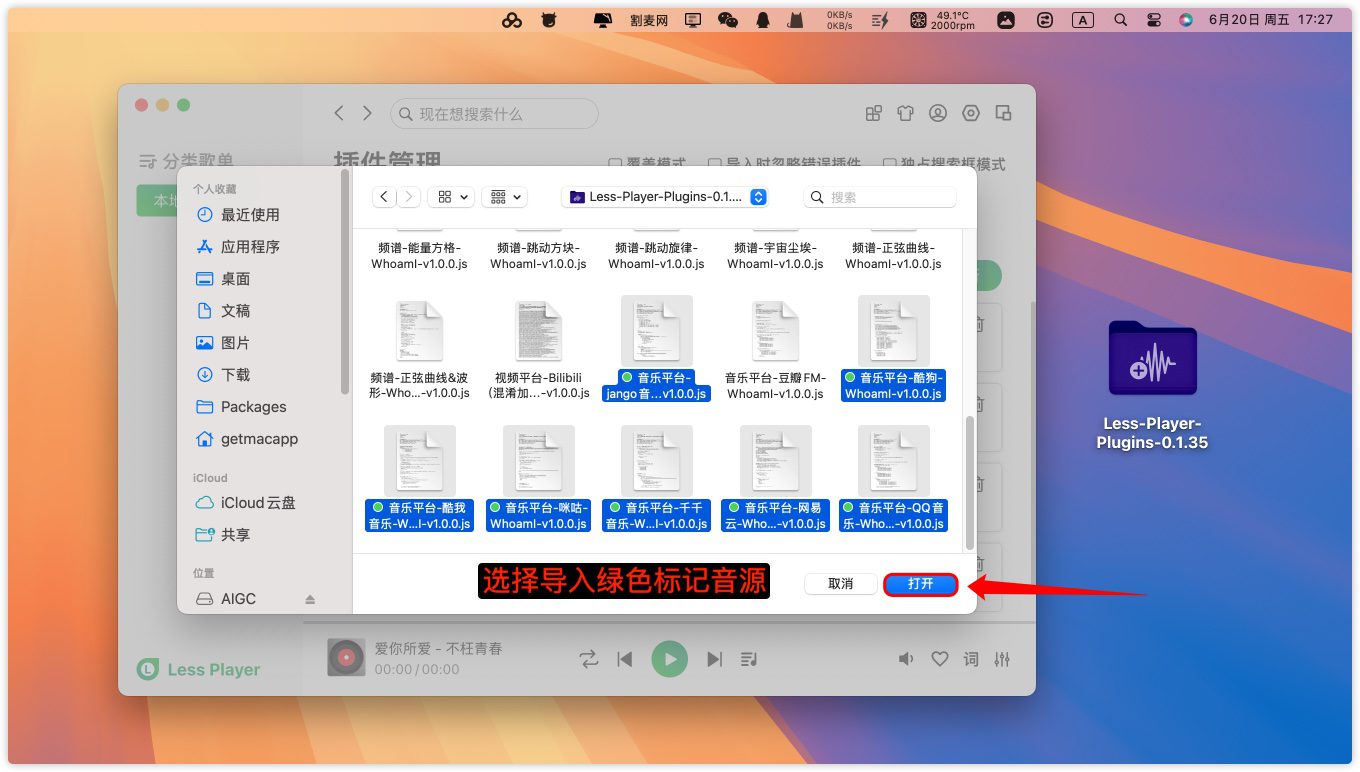Go back using dialog's back arrow
Screen dimensions: 1360x772
point(384,197)
